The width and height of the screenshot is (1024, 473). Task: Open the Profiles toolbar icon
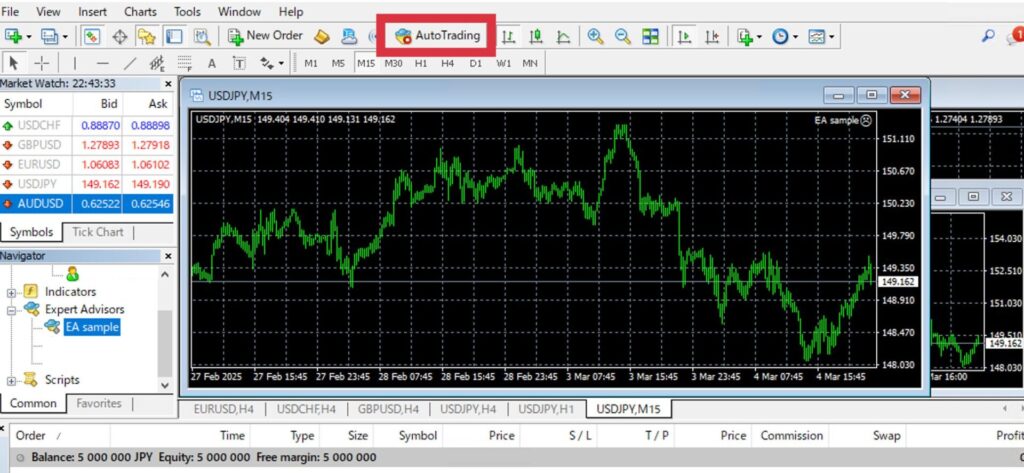coord(50,36)
